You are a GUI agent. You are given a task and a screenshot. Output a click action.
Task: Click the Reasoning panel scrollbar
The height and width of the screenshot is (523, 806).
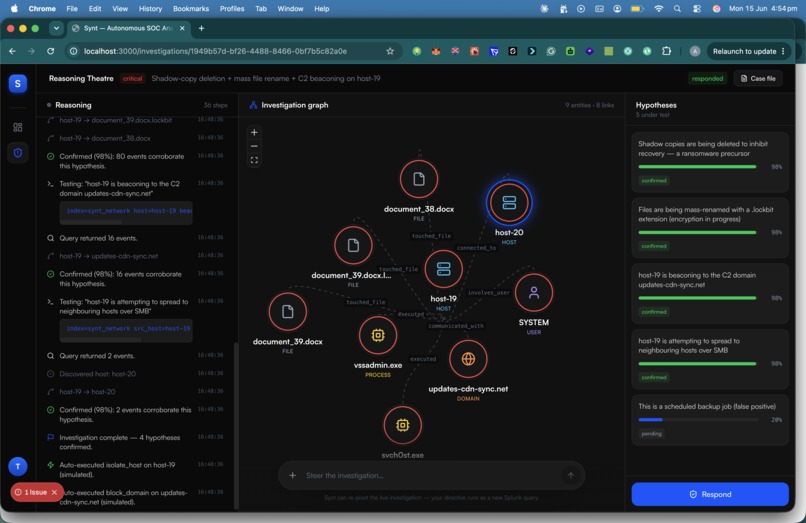236,425
